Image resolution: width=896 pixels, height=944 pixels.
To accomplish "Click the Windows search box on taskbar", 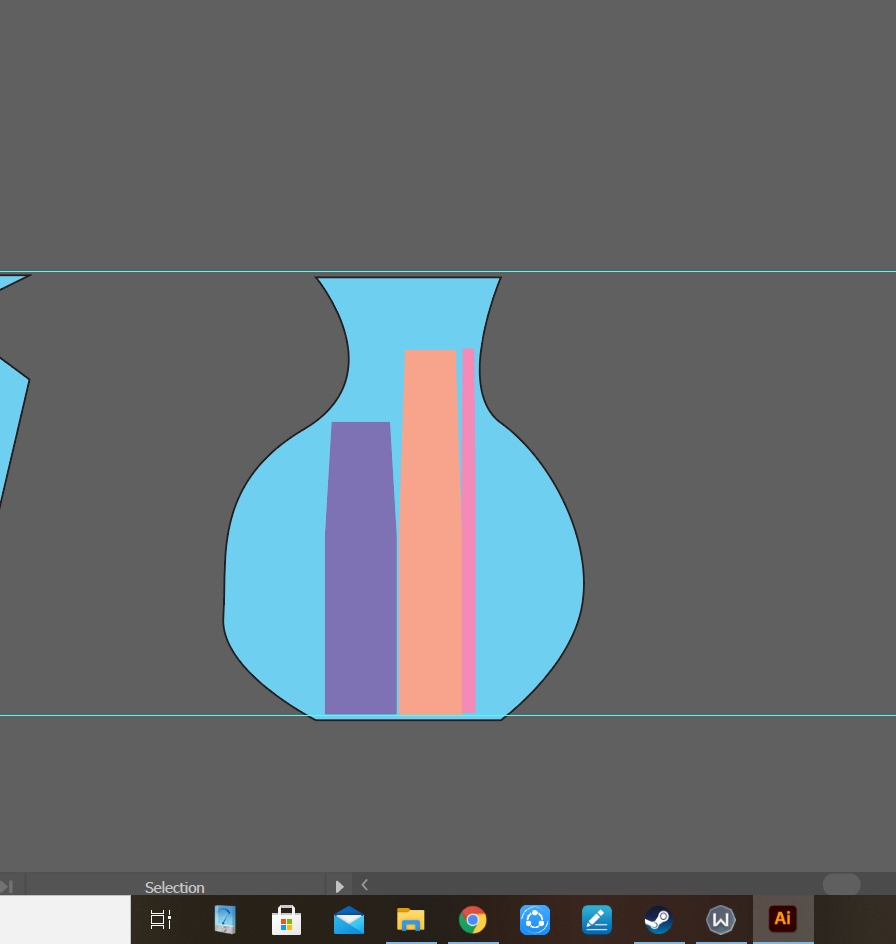I will [65, 919].
